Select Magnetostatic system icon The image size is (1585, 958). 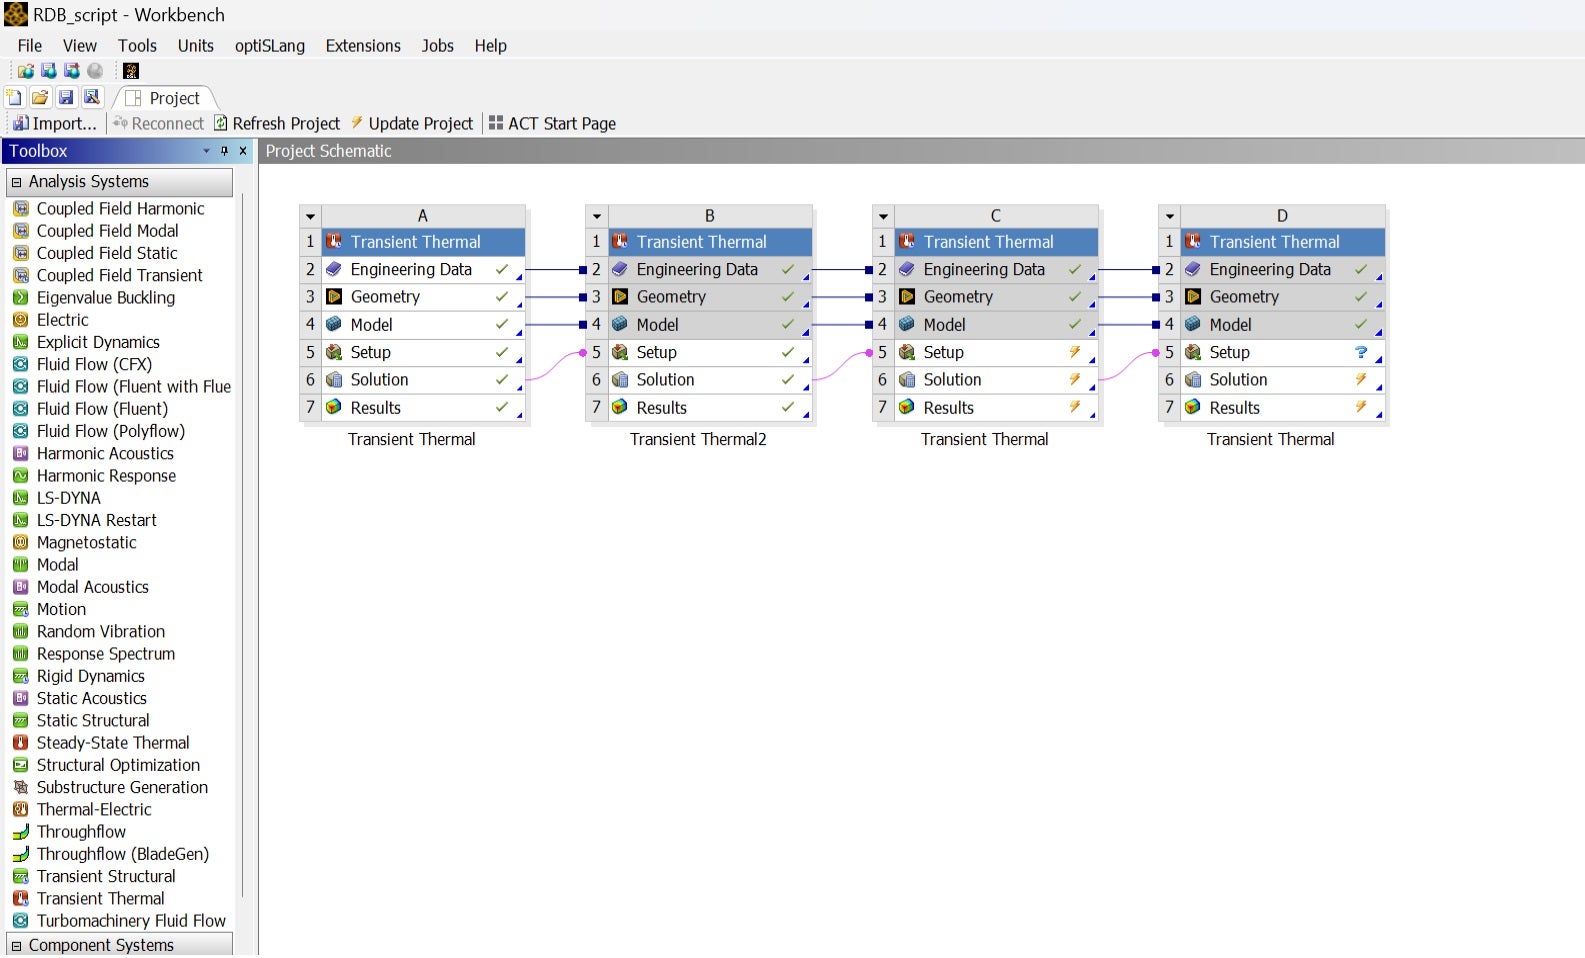pyautogui.click(x=20, y=542)
